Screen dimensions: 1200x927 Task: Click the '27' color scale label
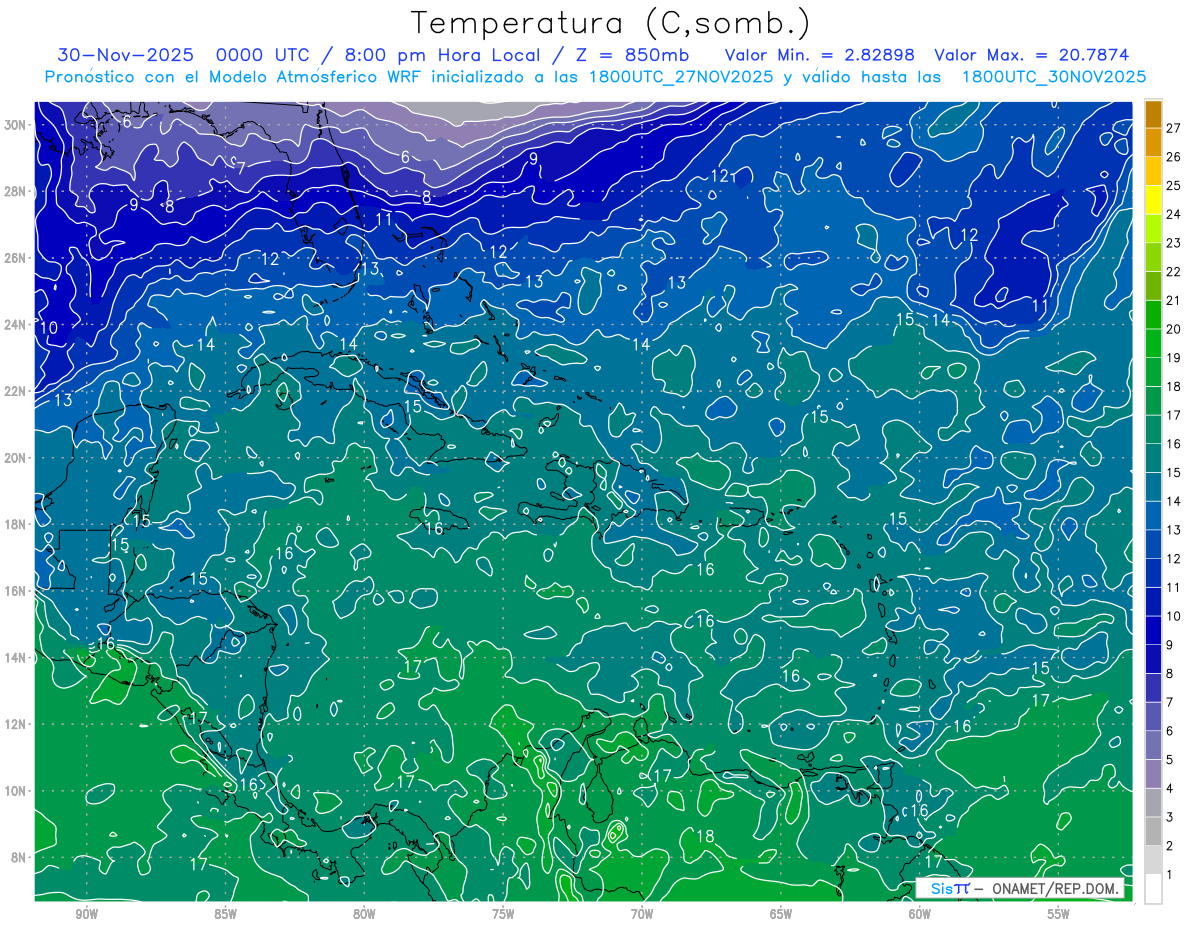[x=1174, y=128]
